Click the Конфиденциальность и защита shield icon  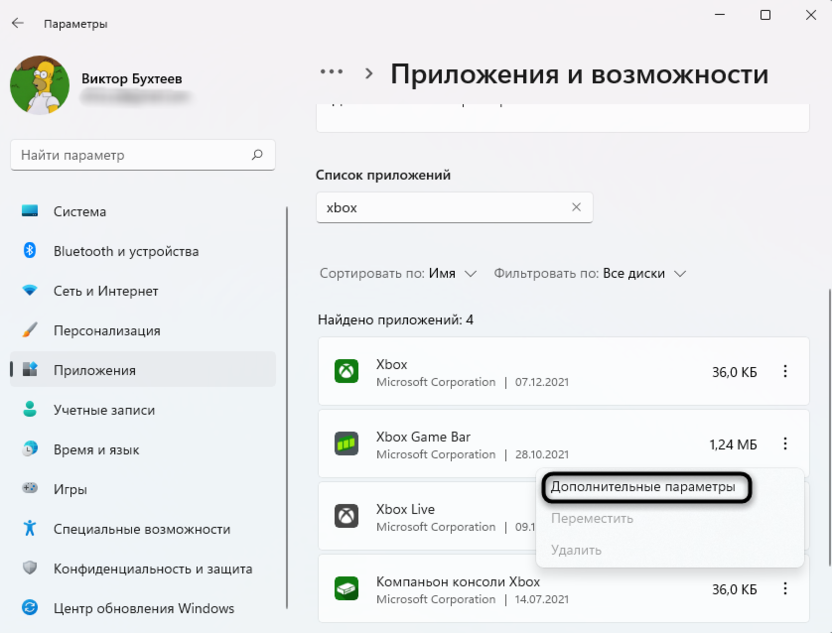(30, 568)
